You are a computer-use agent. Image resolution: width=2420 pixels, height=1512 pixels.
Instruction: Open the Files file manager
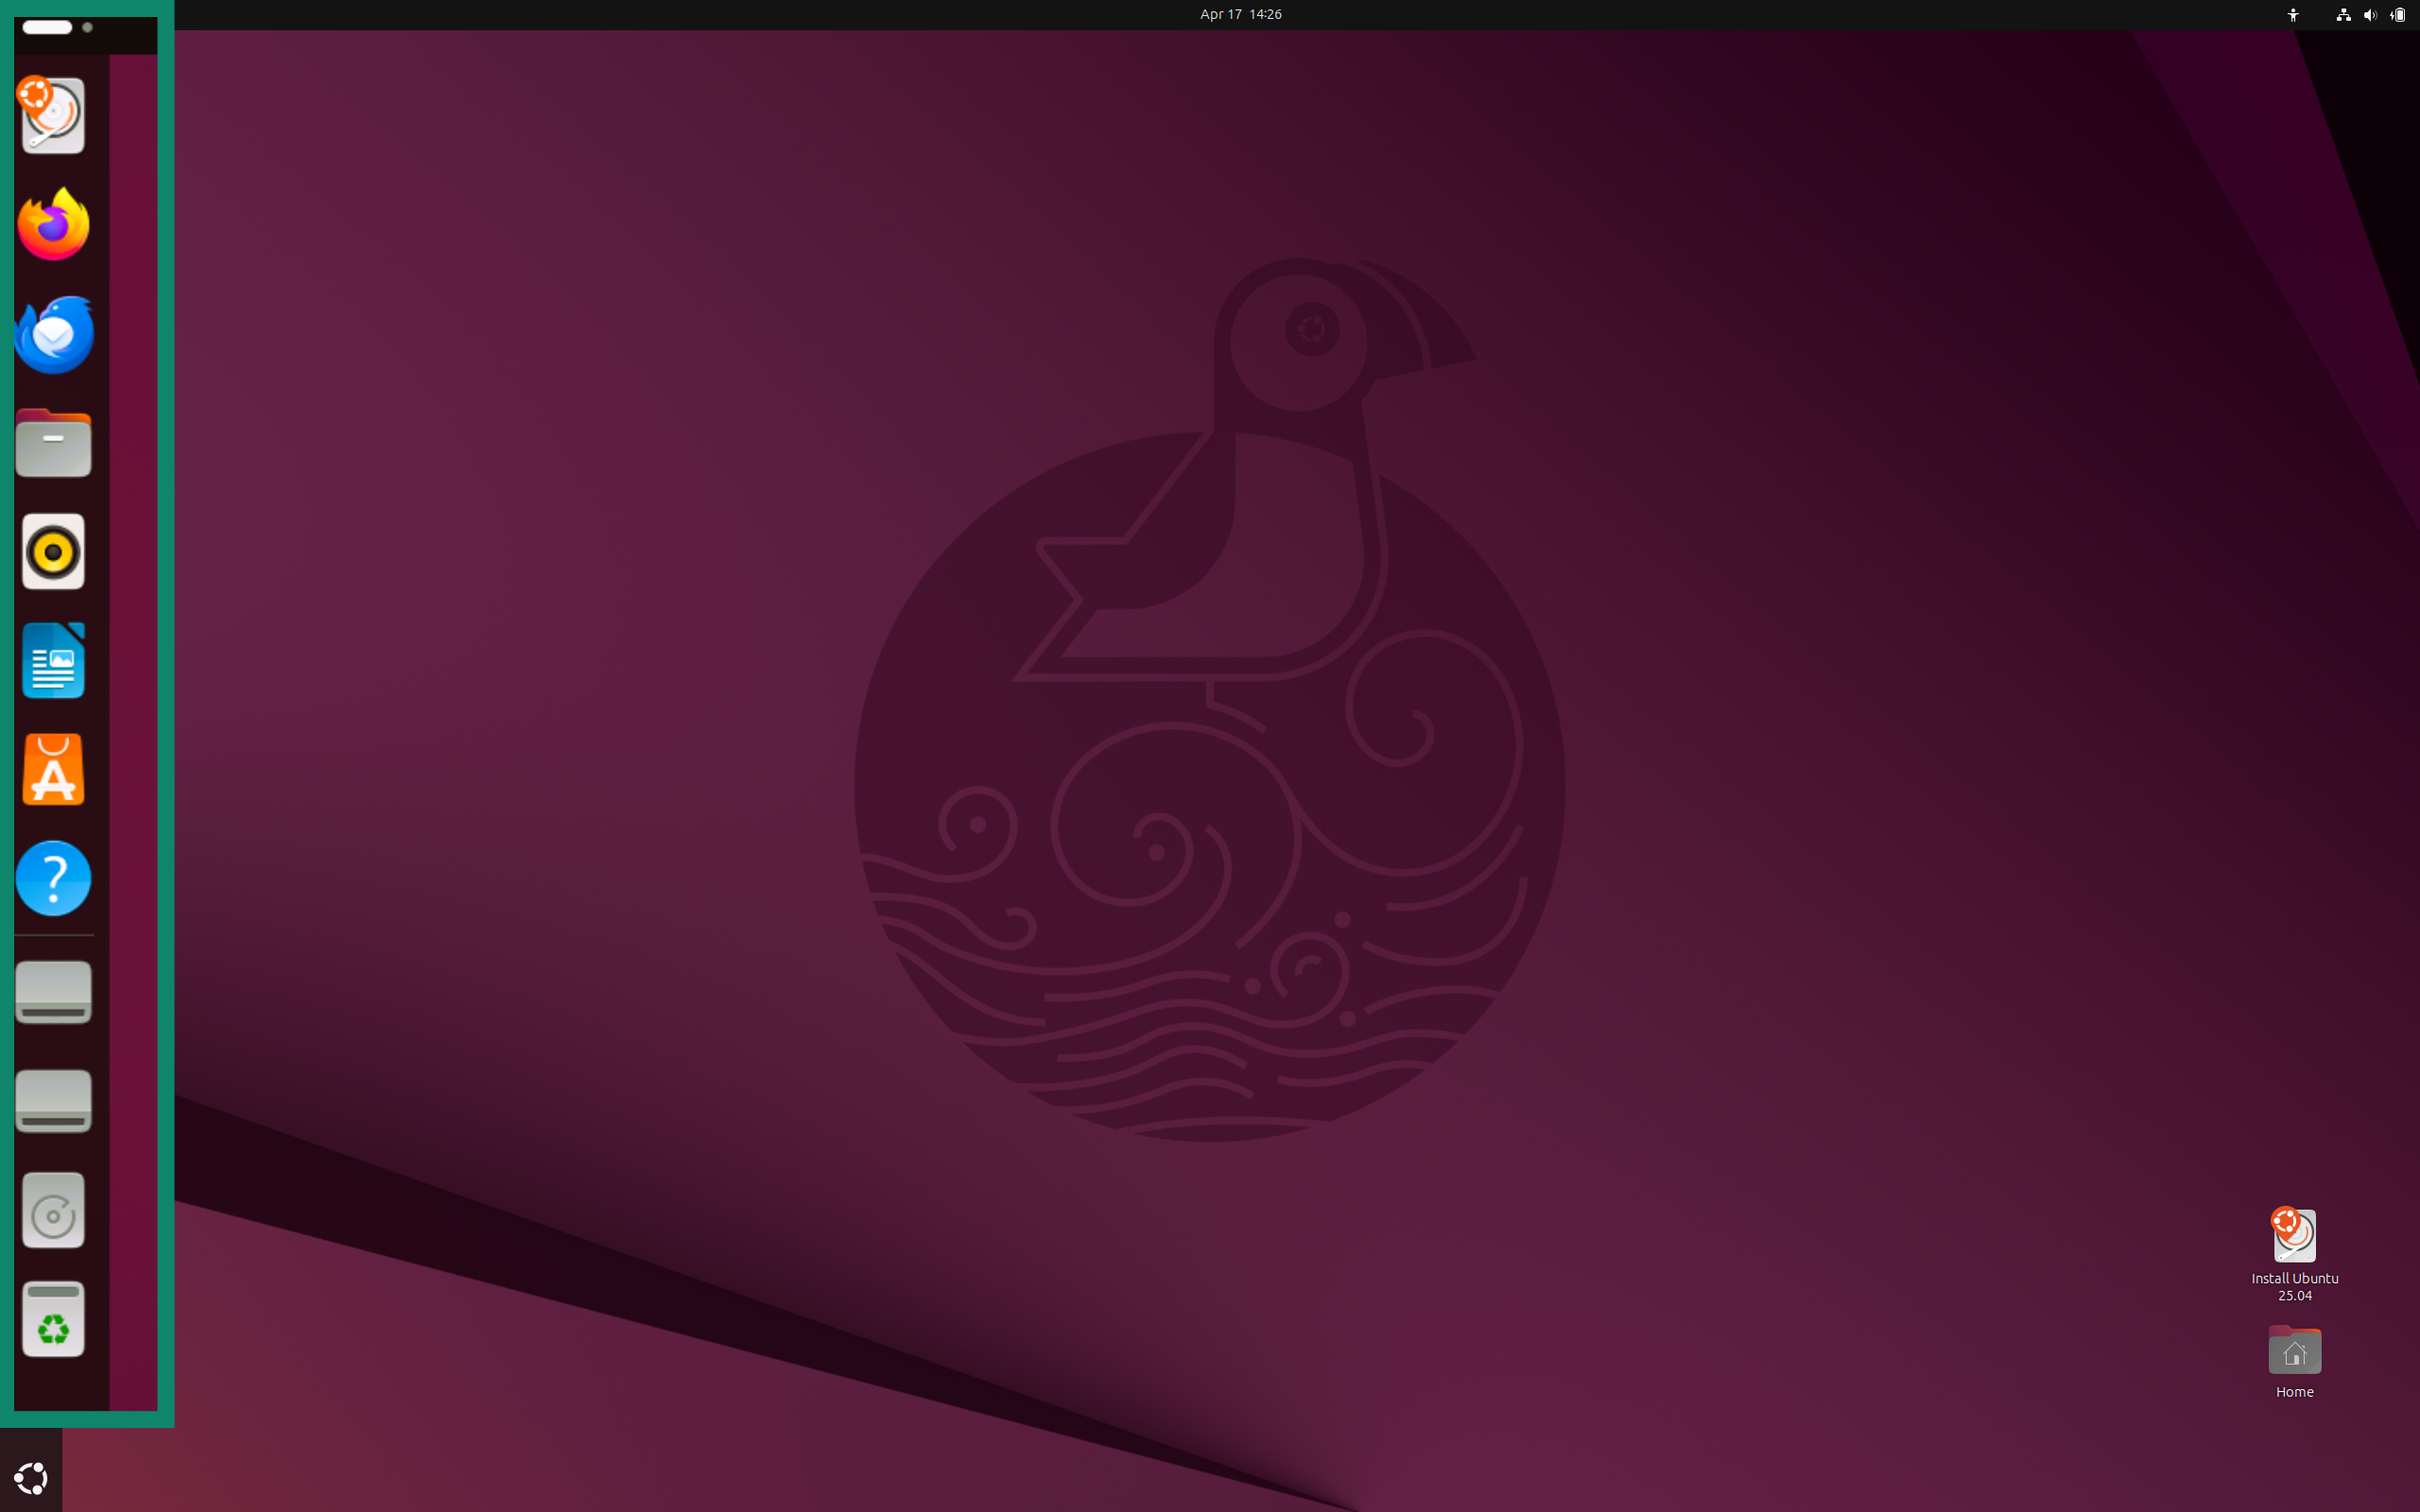point(52,442)
